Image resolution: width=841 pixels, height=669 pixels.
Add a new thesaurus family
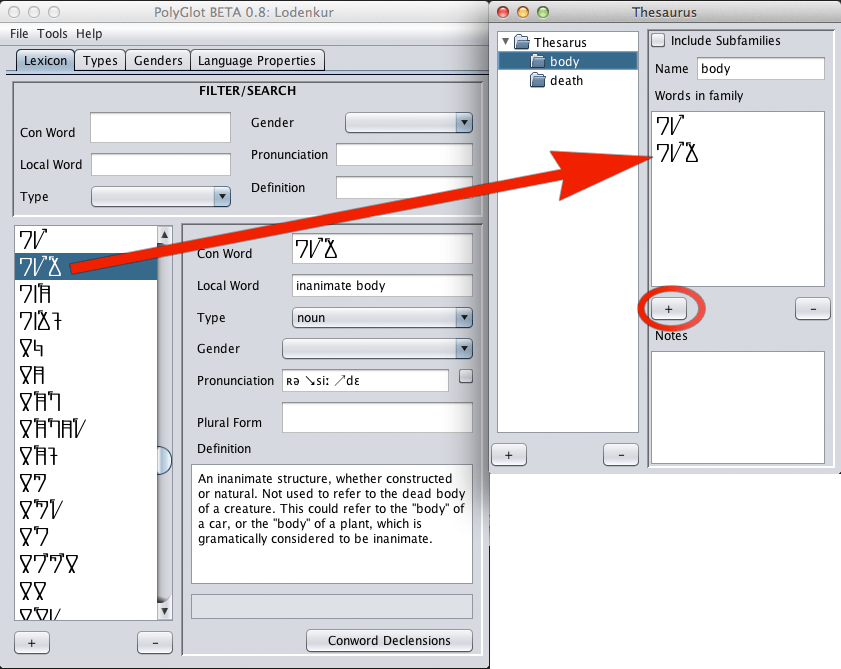[509, 455]
